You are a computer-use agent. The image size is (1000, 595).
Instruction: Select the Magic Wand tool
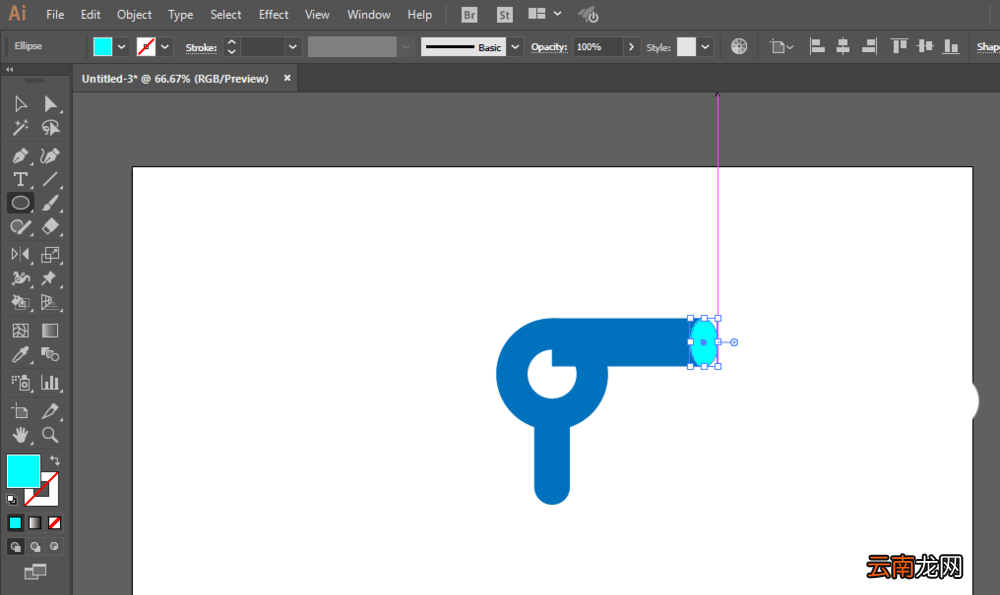pos(20,128)
